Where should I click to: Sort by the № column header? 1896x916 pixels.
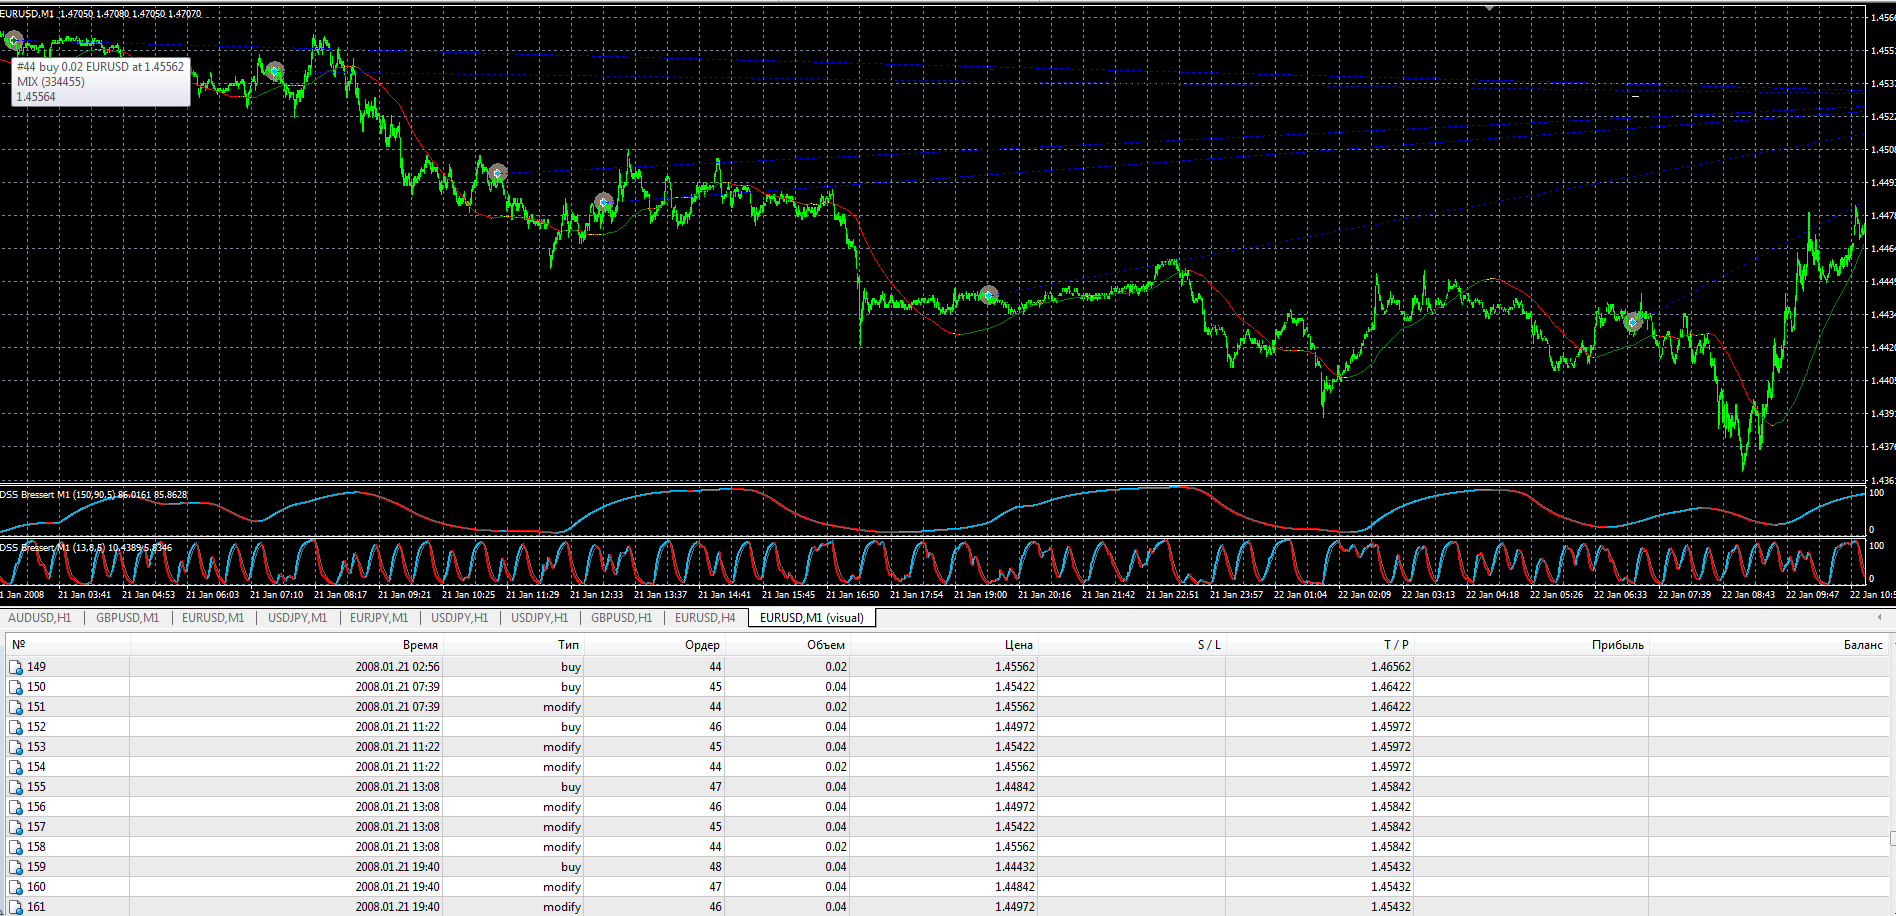66,645
